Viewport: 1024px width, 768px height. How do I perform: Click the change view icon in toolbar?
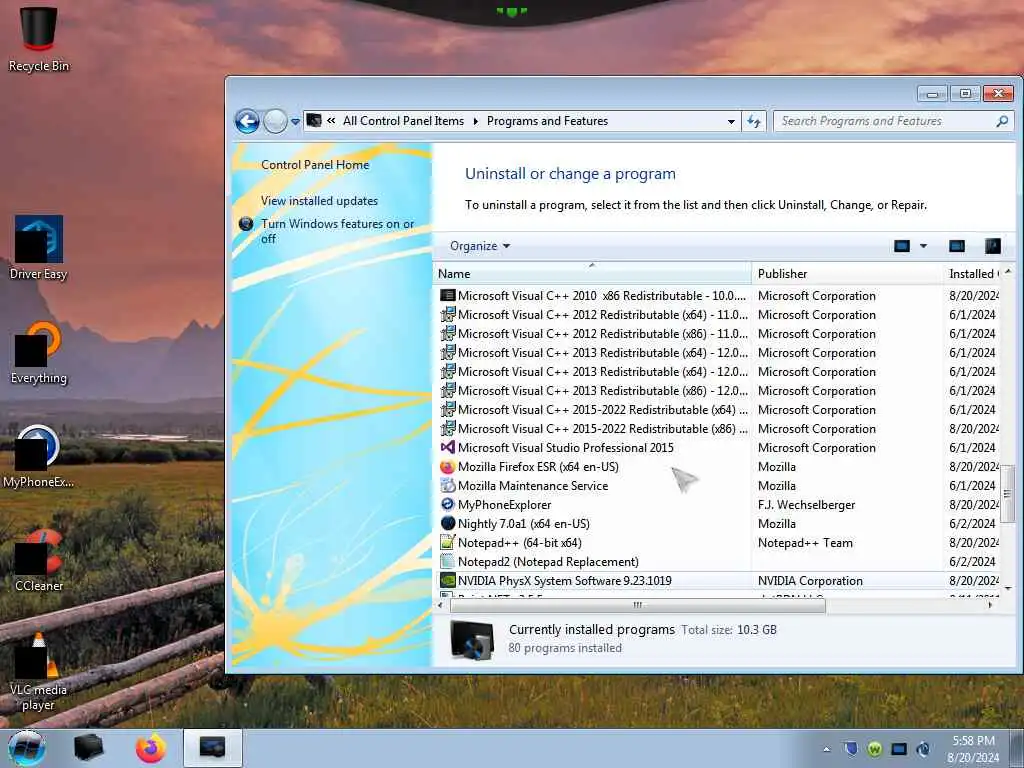pos(902,246)
